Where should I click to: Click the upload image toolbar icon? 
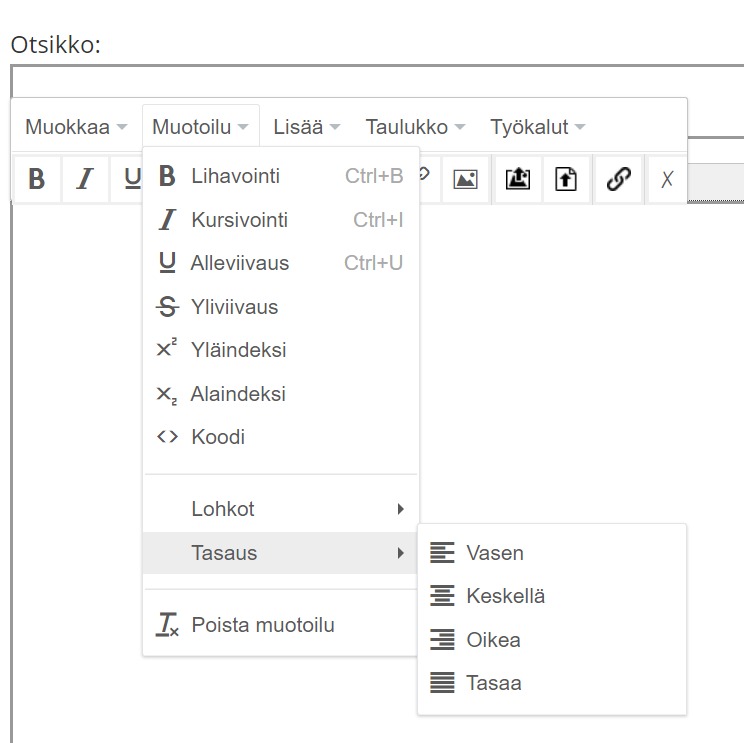coord(518,179)
